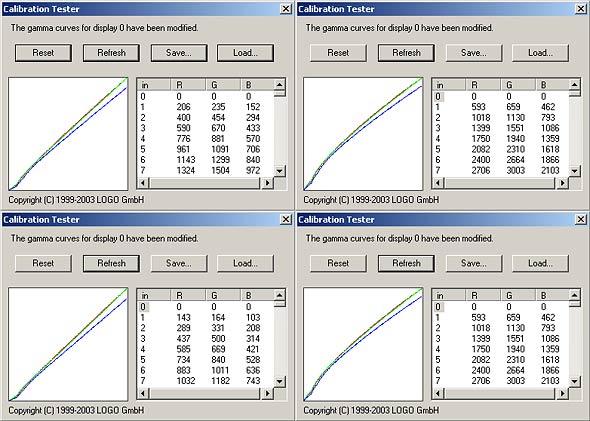590x421 pixels.
Task: Click Load... in the bottom-left Calibration Tester window
Action: [245, 263]
